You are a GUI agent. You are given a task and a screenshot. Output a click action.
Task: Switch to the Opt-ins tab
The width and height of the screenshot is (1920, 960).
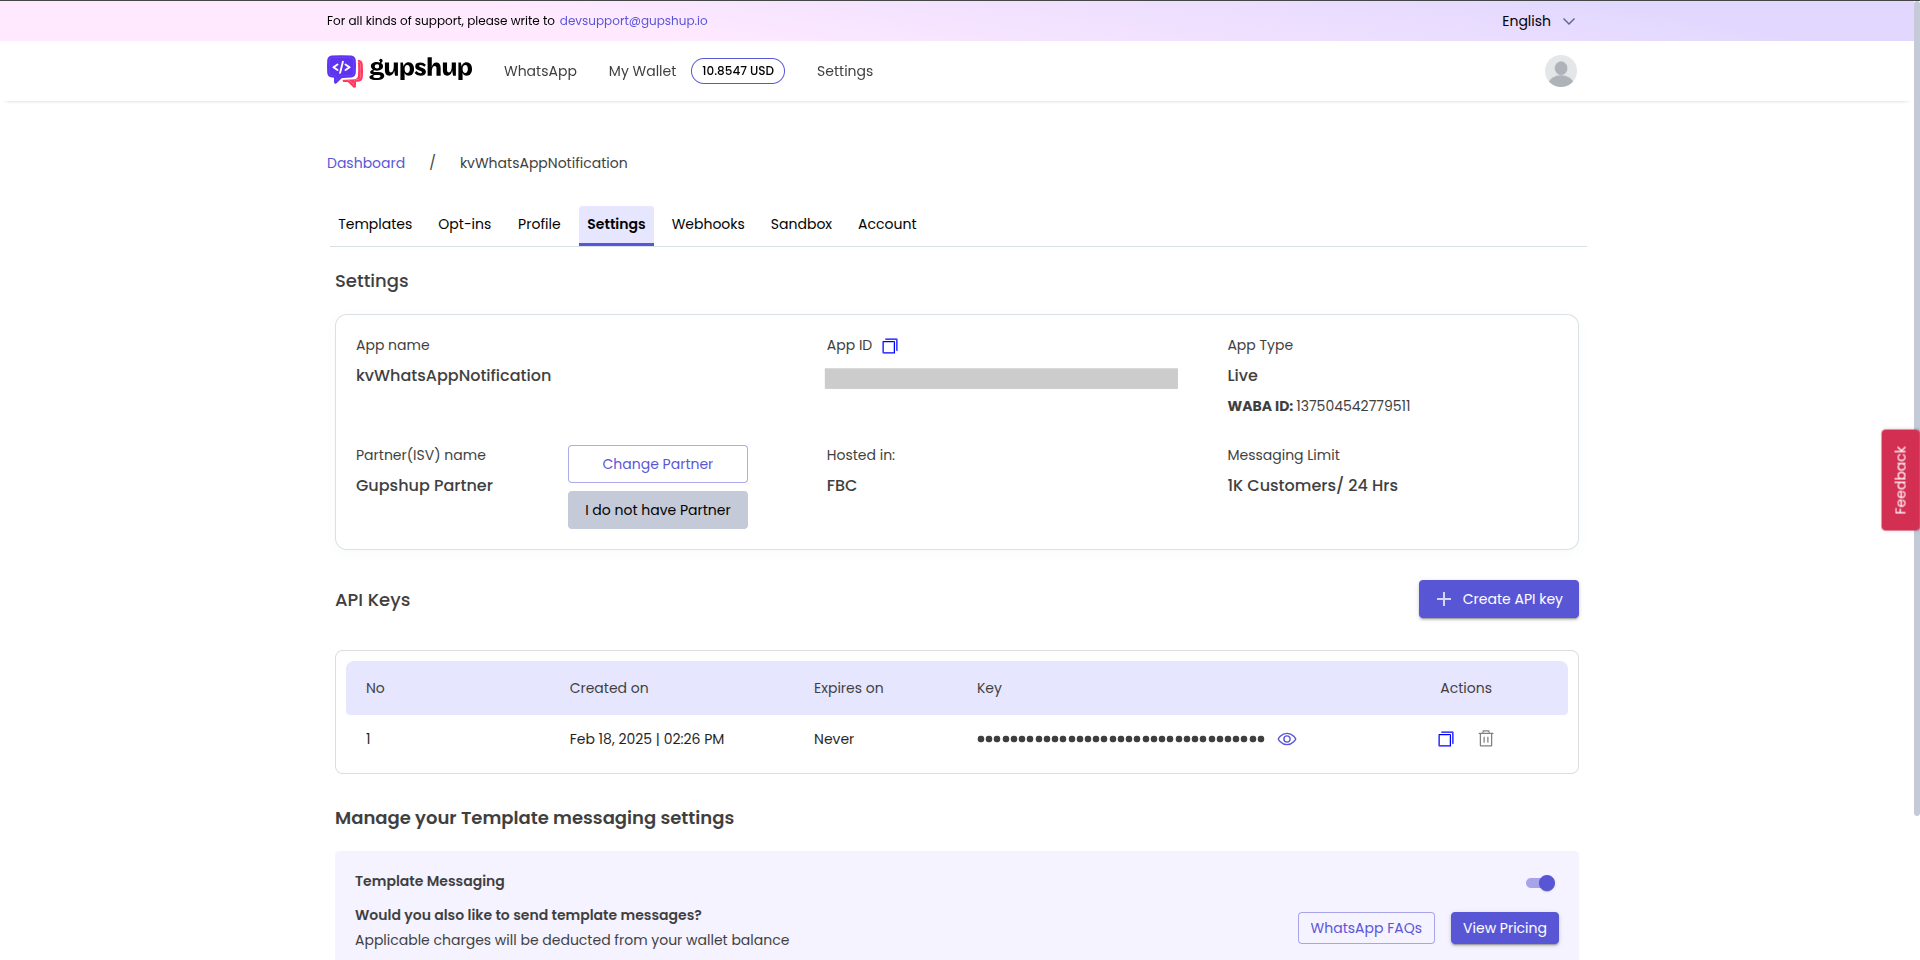465,224
